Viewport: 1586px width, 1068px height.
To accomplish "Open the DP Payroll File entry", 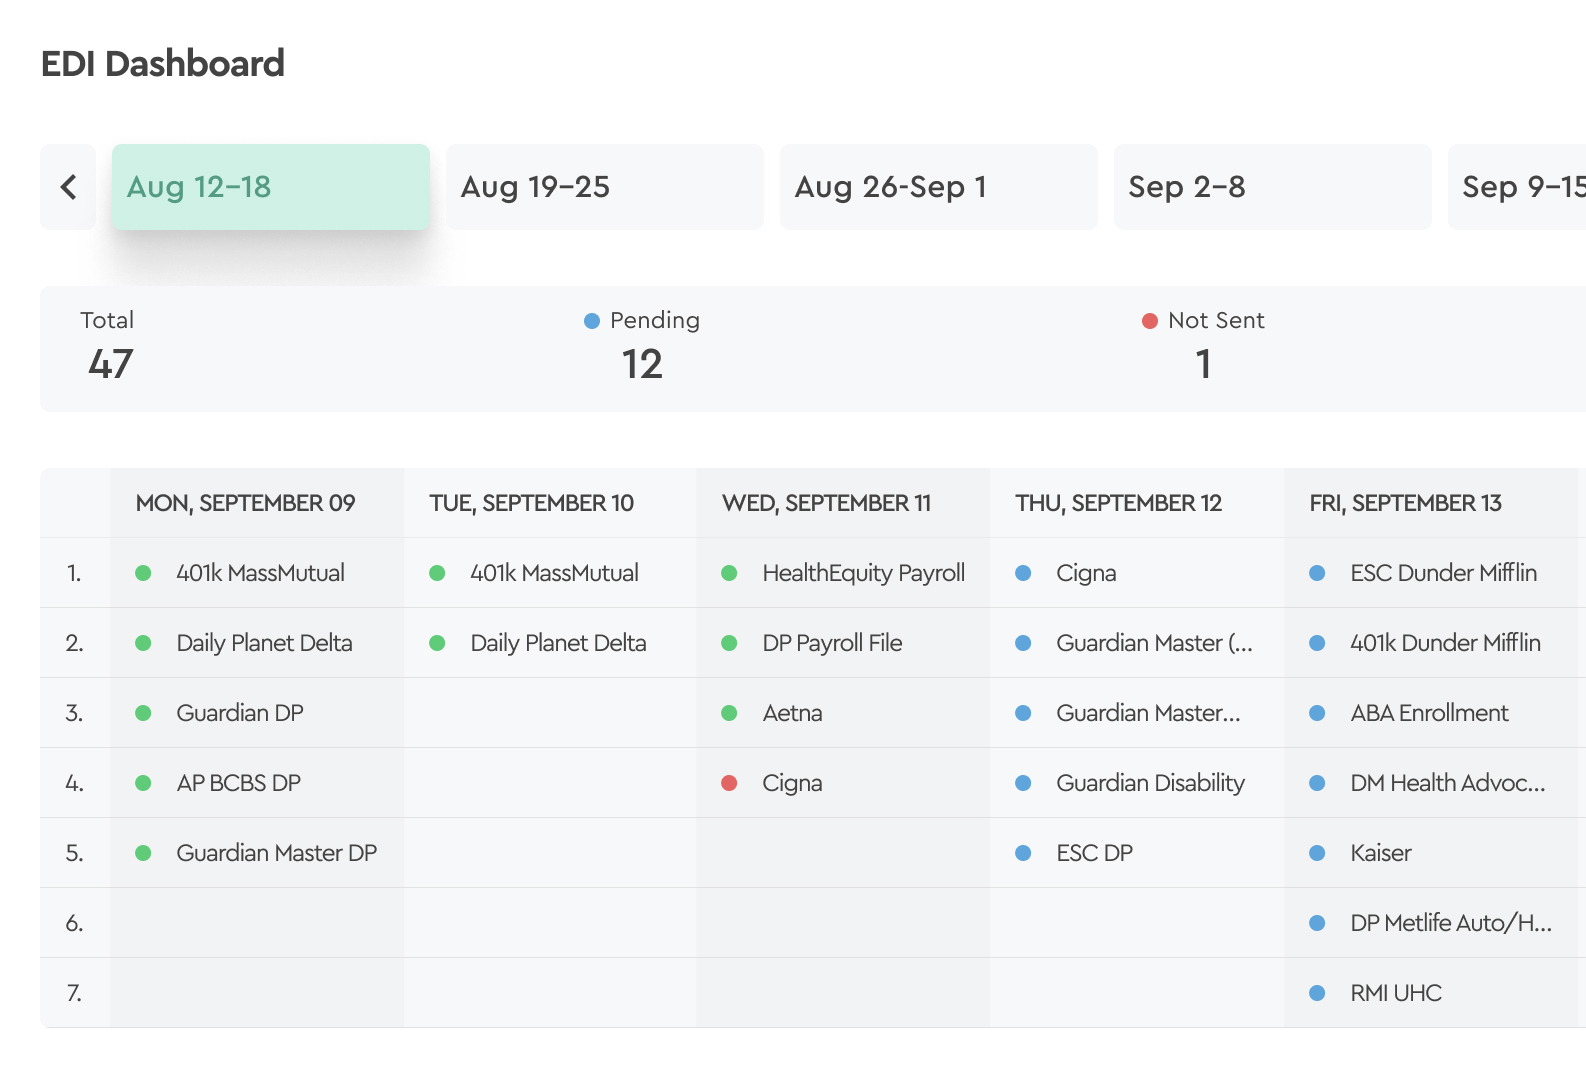I will pyautogui.click(x=833, y=643).
